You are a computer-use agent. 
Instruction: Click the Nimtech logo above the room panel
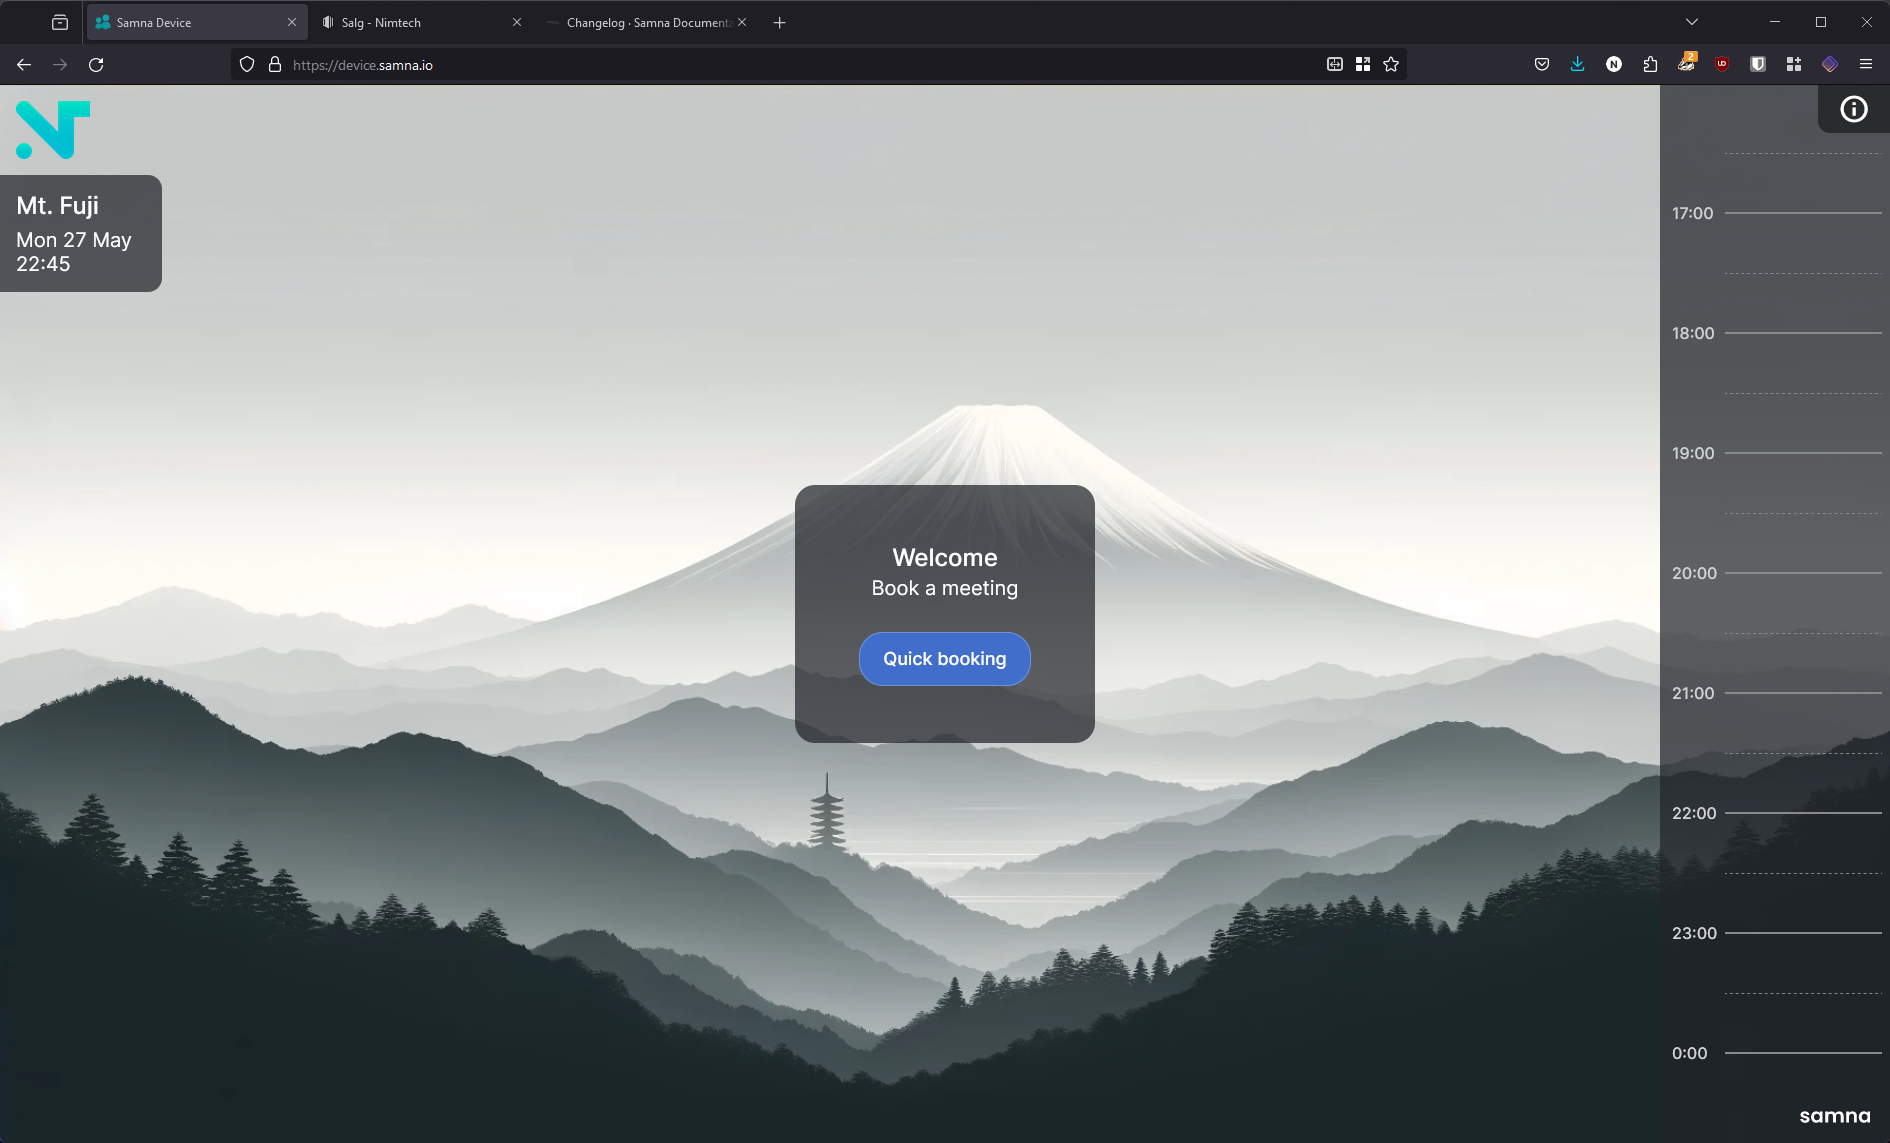53,130
